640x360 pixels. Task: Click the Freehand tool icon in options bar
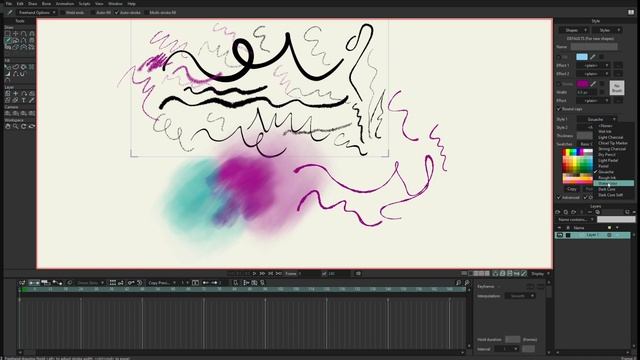9,13
